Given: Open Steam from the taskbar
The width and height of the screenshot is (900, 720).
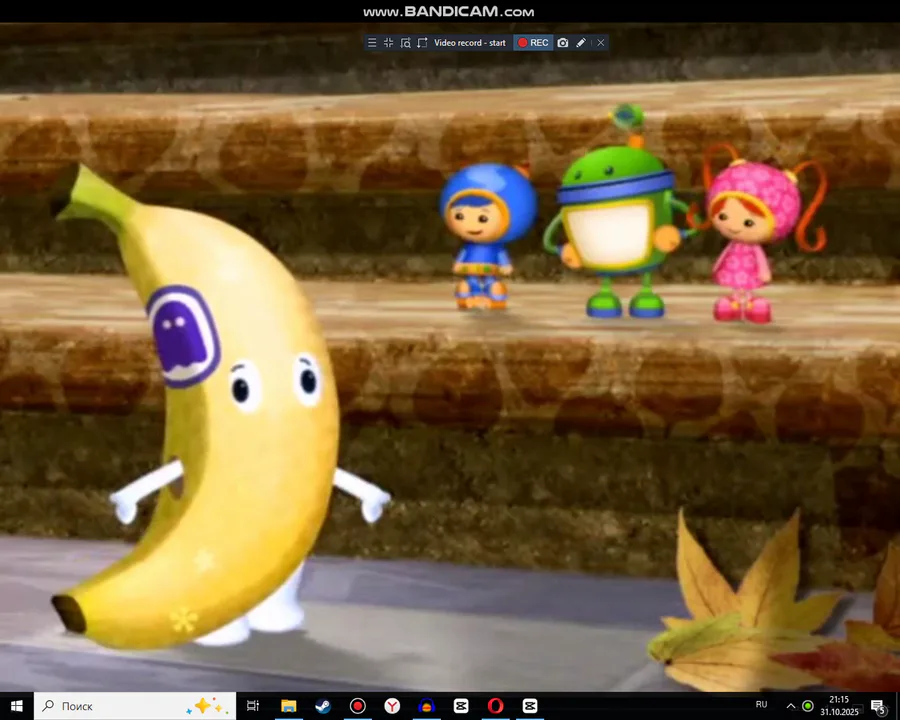Looking at the screenshot, I should coord(323,706).
